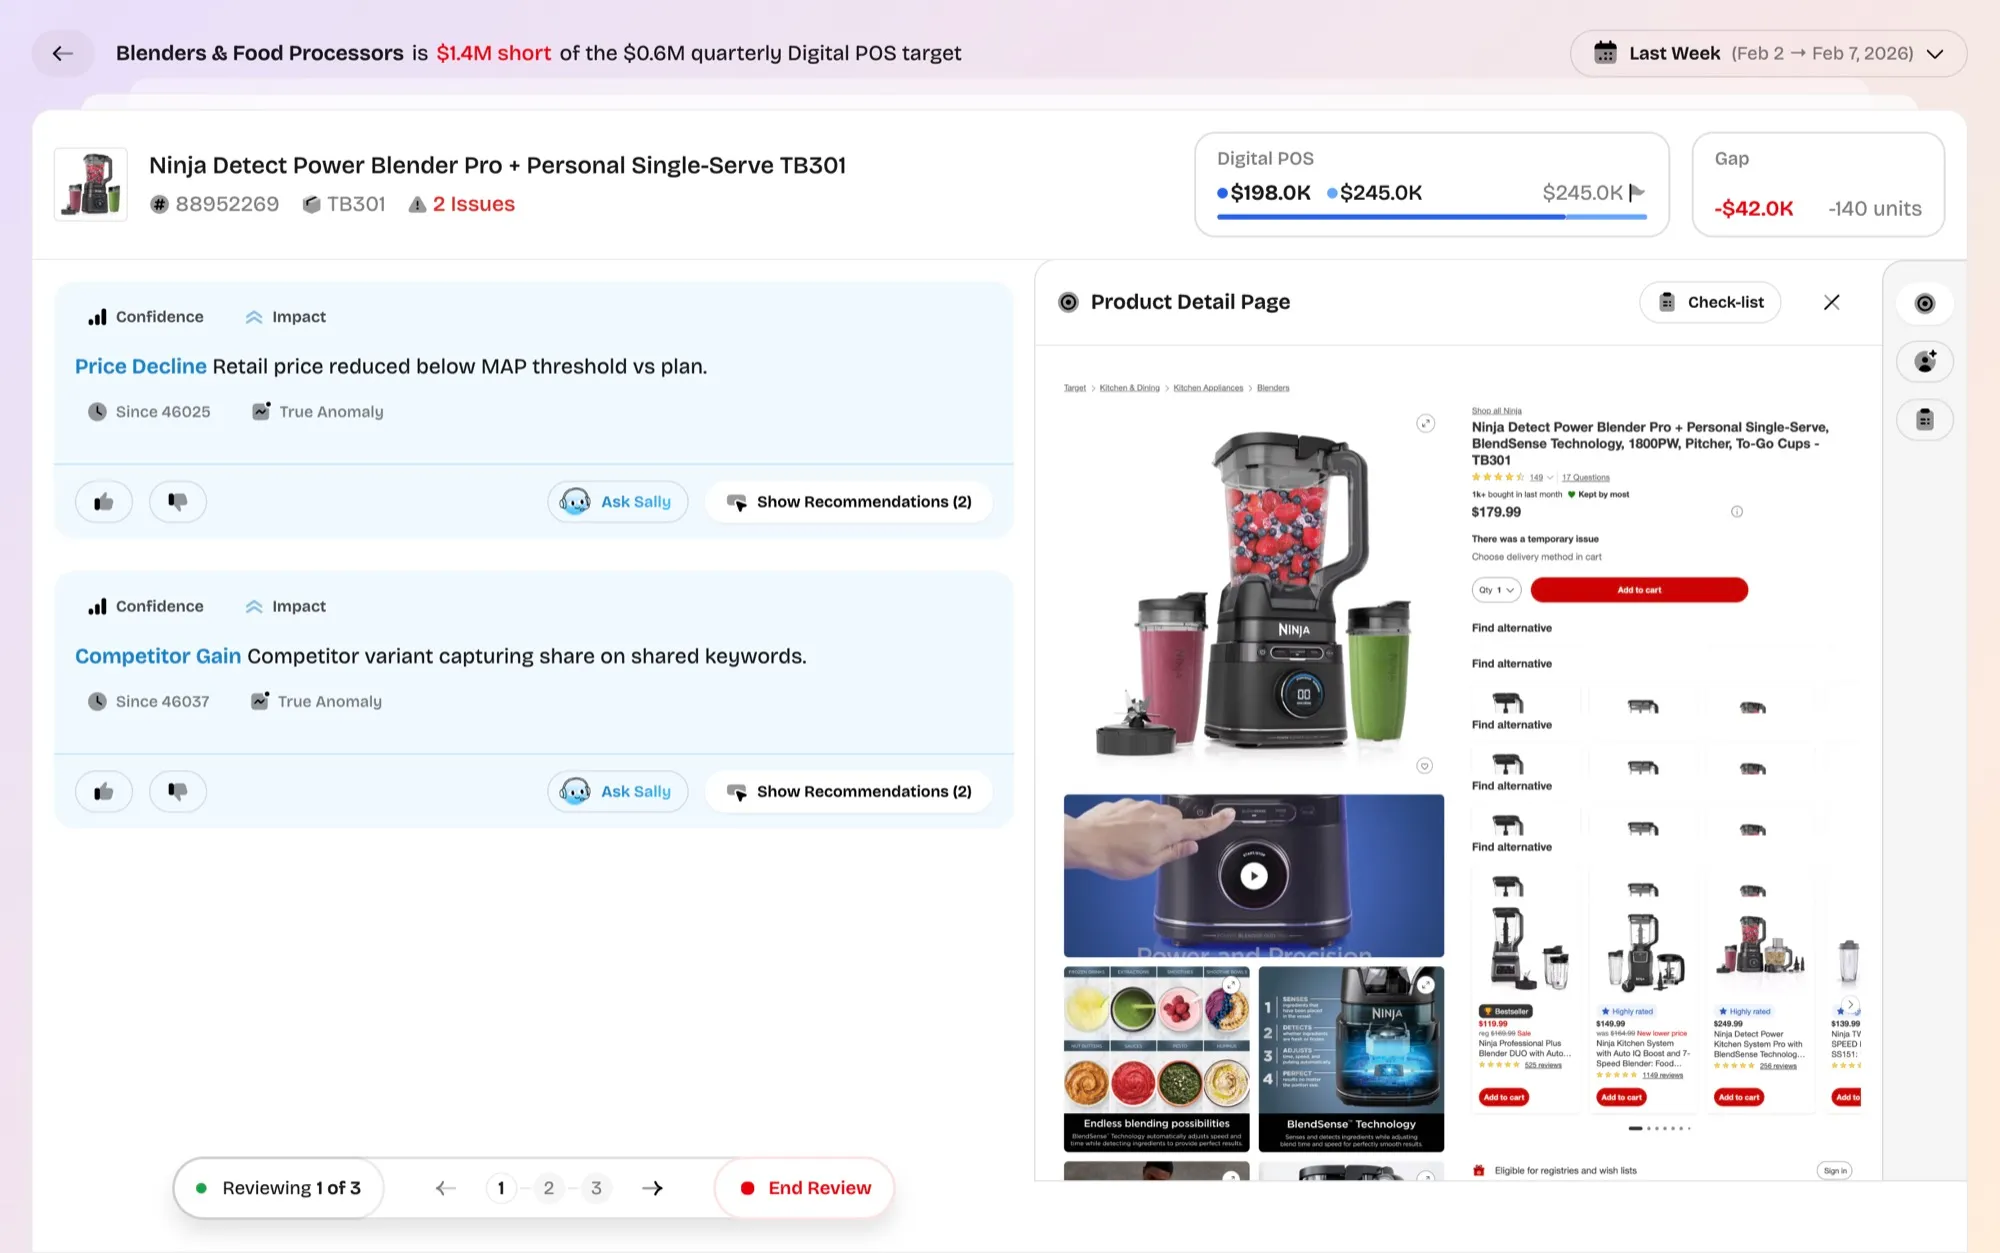The height and width of the screenshot is (1253, 2000).
Task: Click Impact indicator on Price Decline card
Action: click(286, 317)
